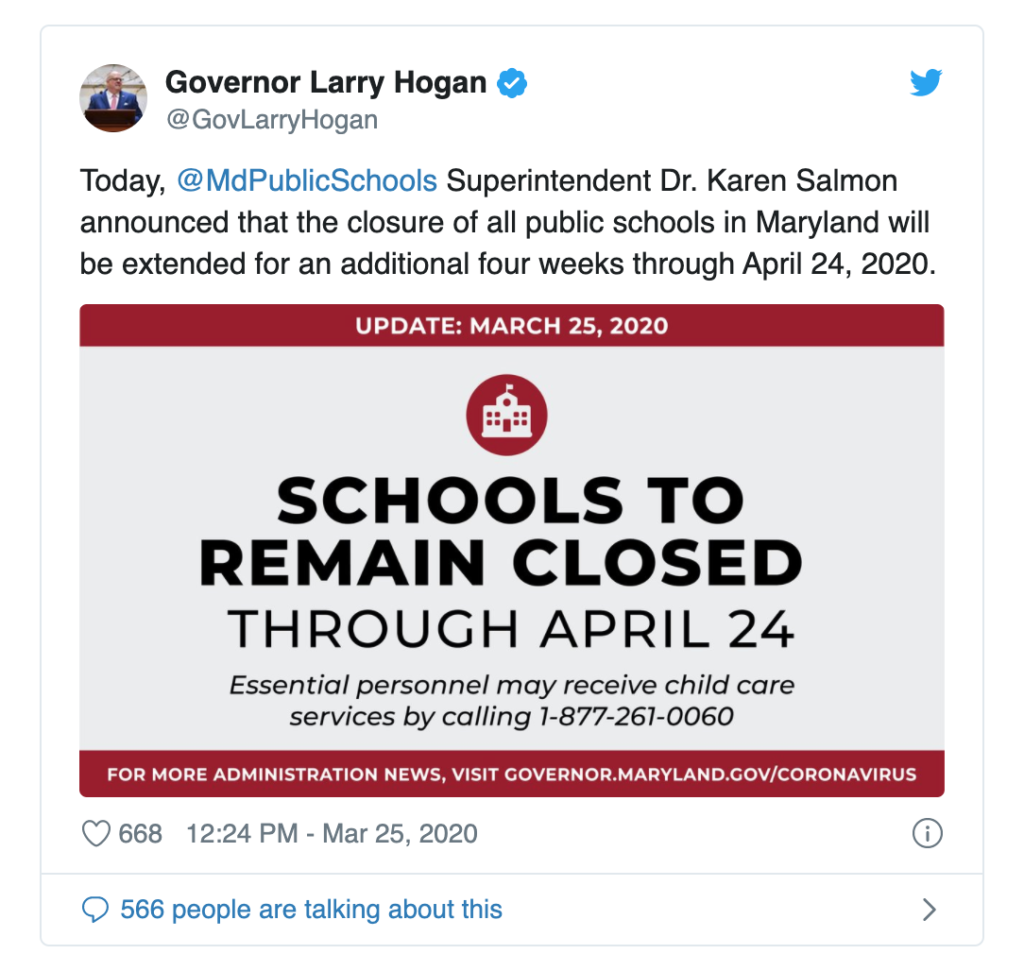The image size is (1024, 971).
Task: Click the tweet body text about school closure
Action: pyautogui.click(x=508, y=222)
